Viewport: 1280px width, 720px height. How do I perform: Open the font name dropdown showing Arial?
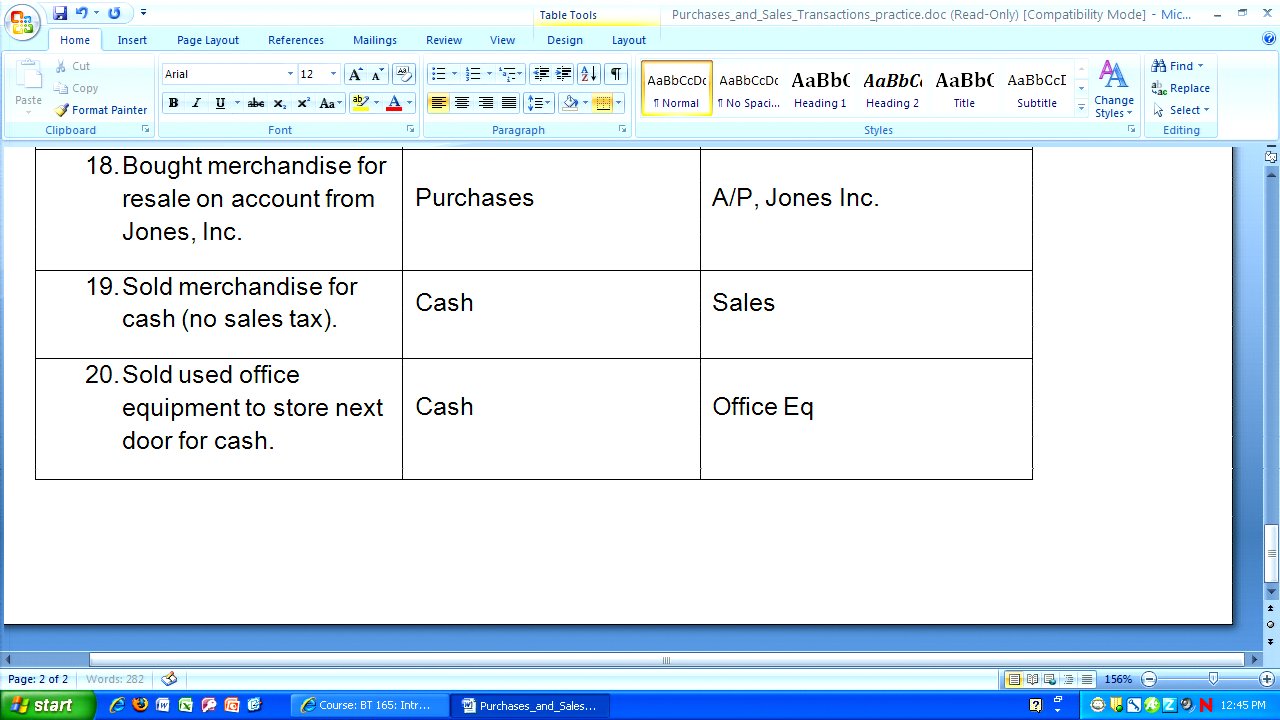[290, 74]
